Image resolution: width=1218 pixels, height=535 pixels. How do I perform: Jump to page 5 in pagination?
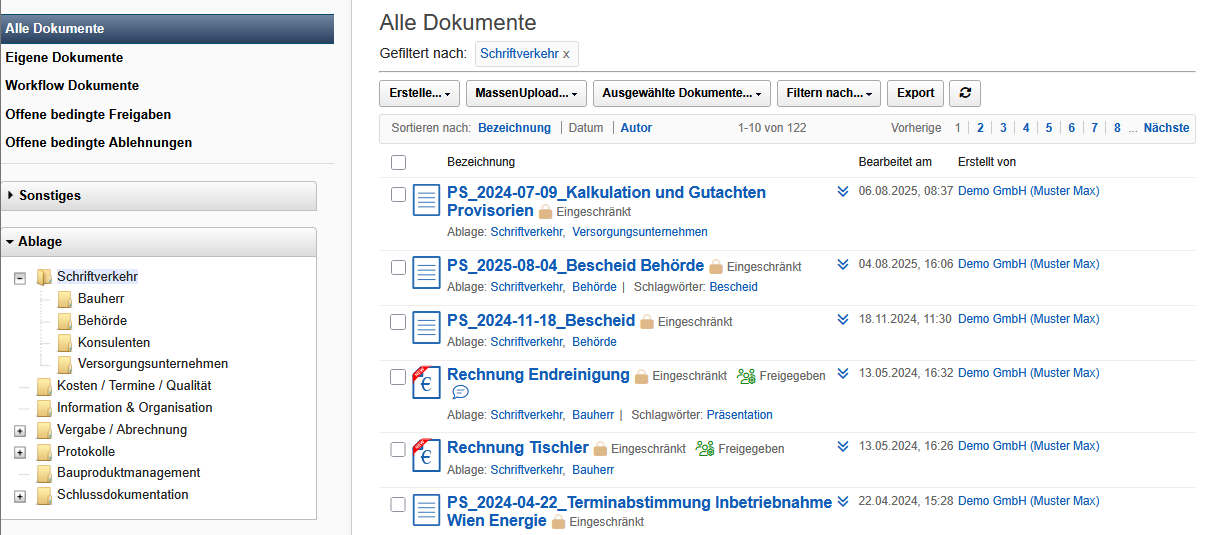pos(1049,128)
